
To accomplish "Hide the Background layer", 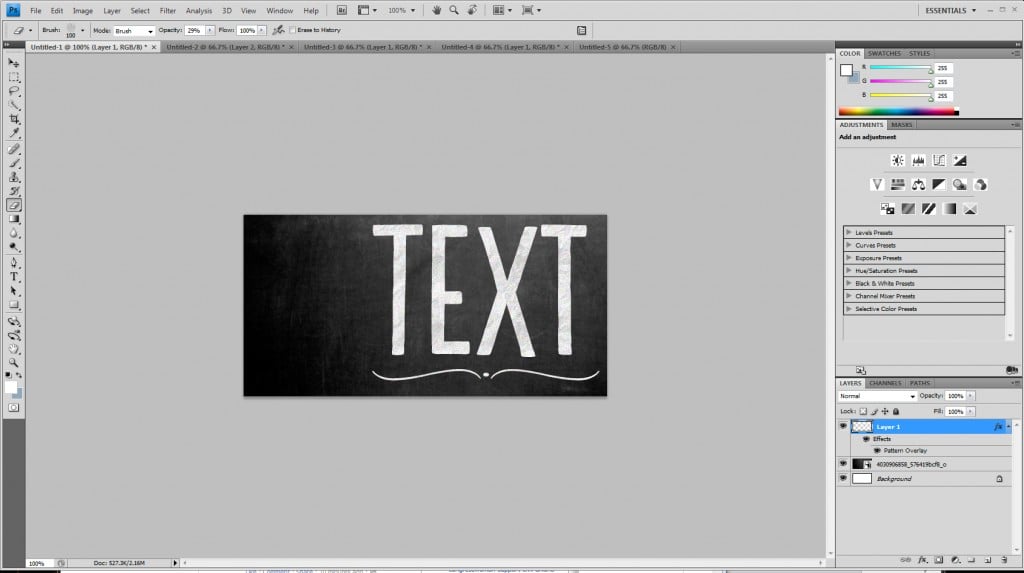I will [x=843, y=479].
